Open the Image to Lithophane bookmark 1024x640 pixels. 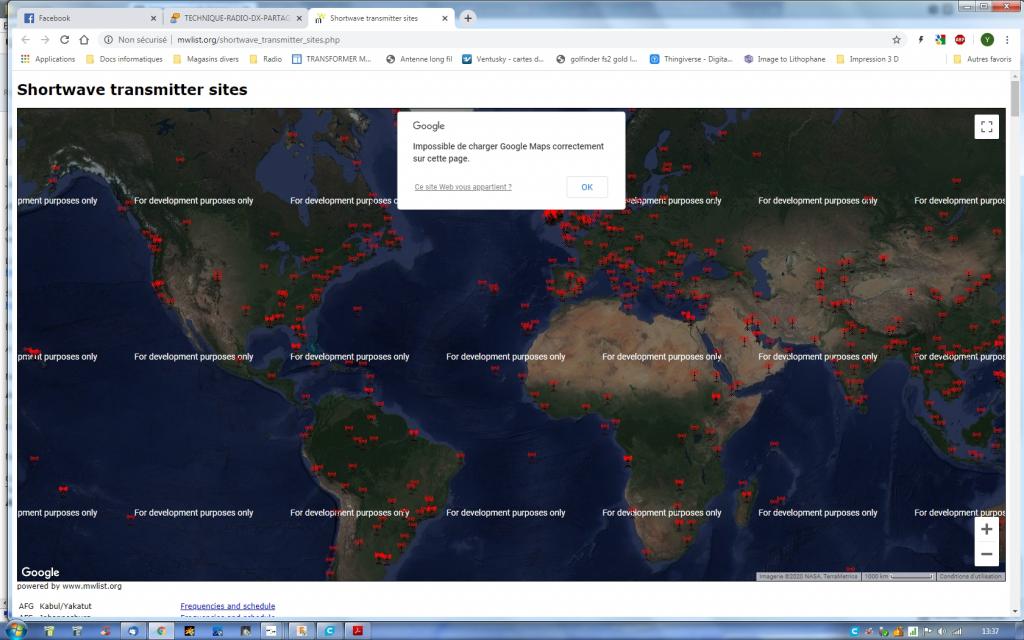pyautogui.click(x=785, y=59)
